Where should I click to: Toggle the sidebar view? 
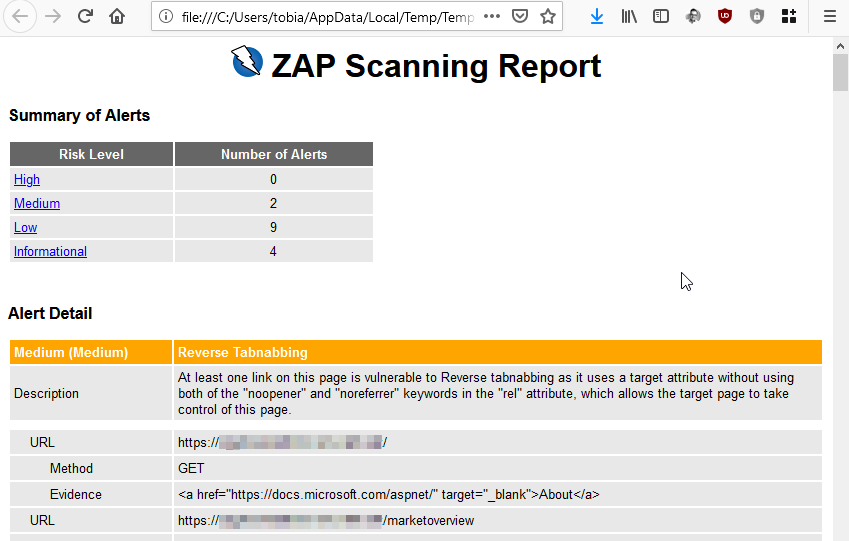pos(661,16)
